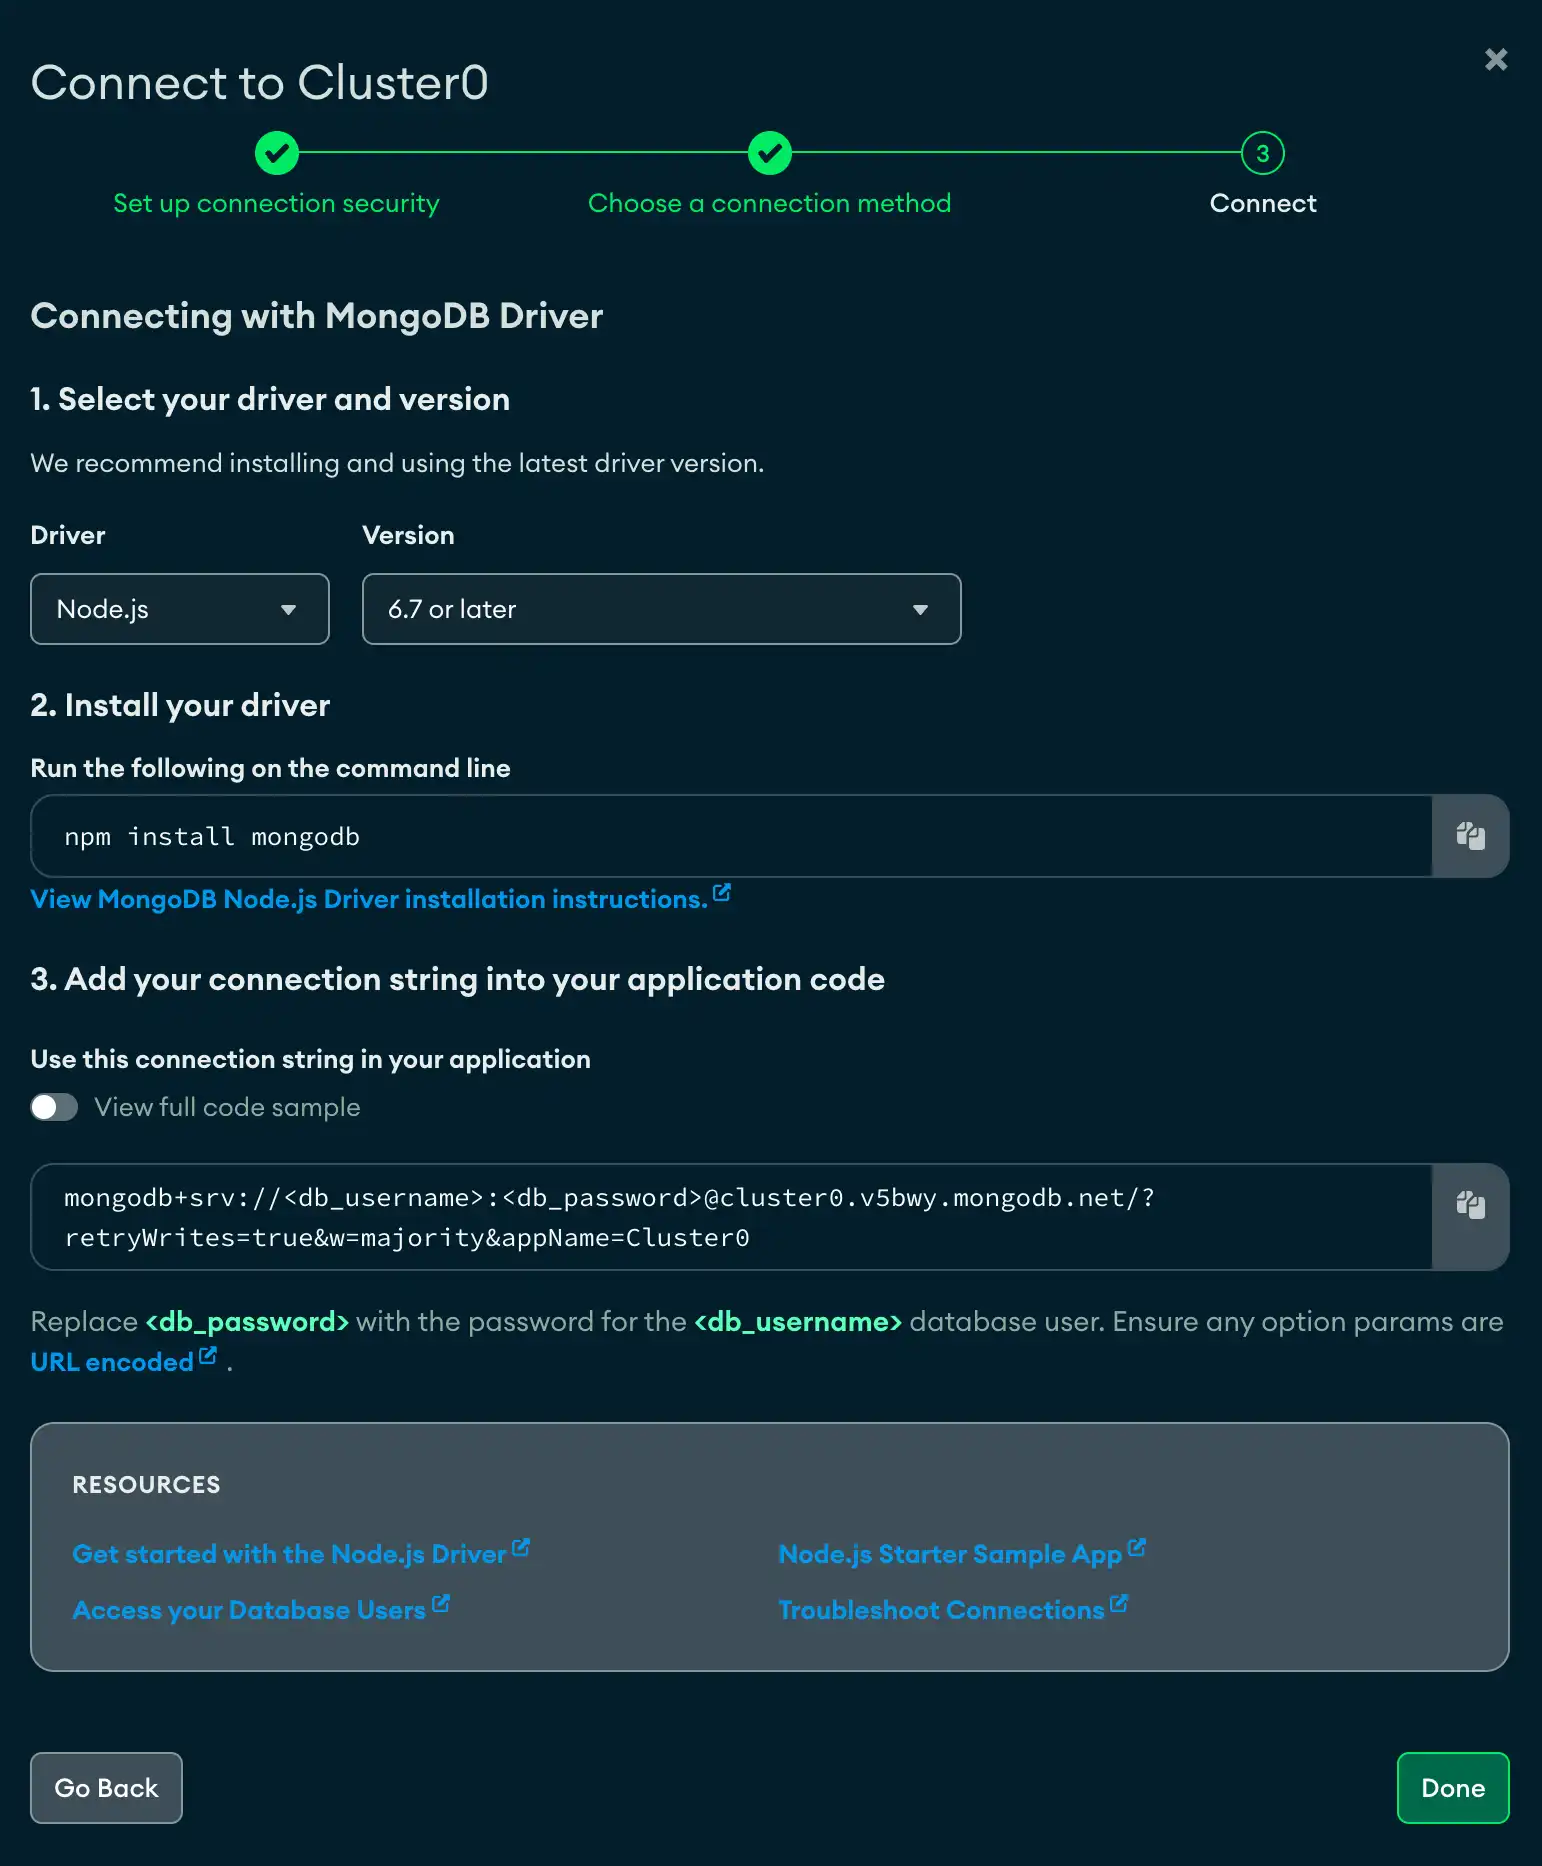Expand the Driver selector chevron arrow
The width and height of the screenshot is (1542, 1866).
click(x=289, y=609)
